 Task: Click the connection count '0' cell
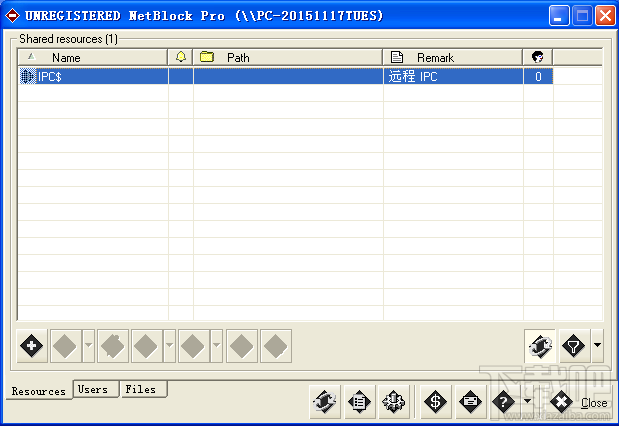point(538,76)
